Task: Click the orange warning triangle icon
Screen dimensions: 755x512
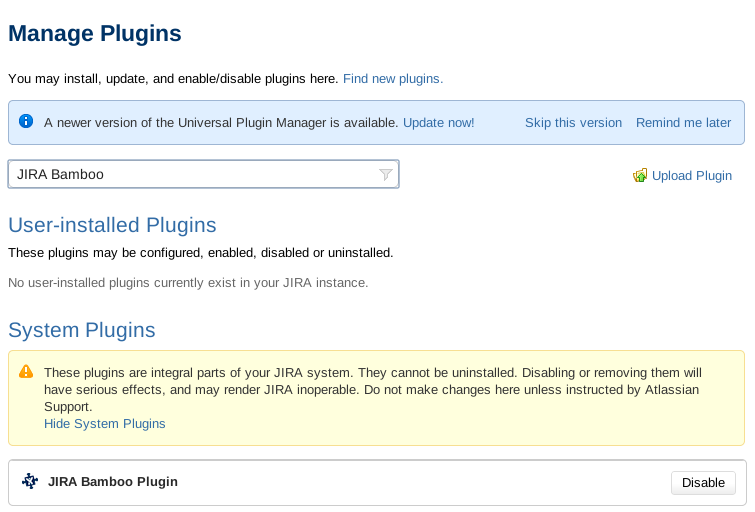Action: click(x=26, y=372)
